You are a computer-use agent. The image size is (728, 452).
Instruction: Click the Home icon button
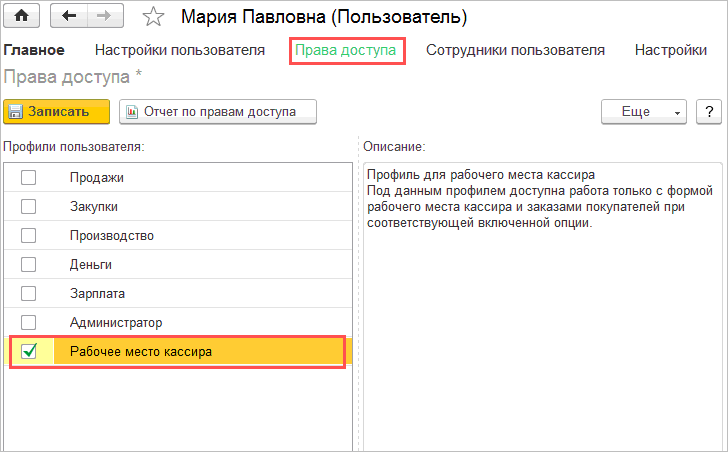coord(22,16)
